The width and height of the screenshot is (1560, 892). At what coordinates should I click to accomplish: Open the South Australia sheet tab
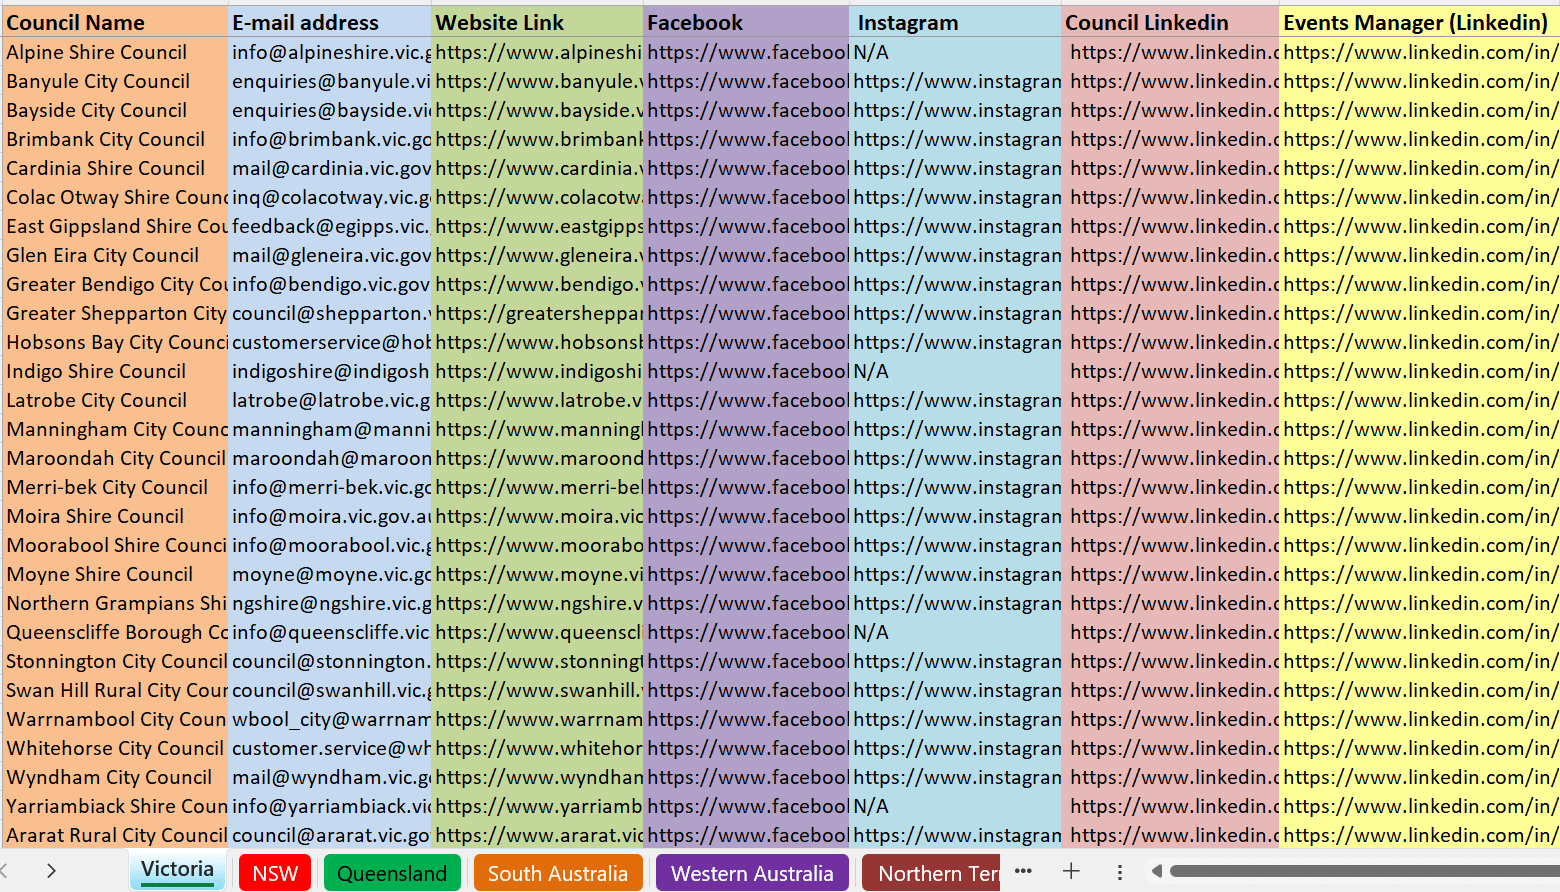point(558,873)
